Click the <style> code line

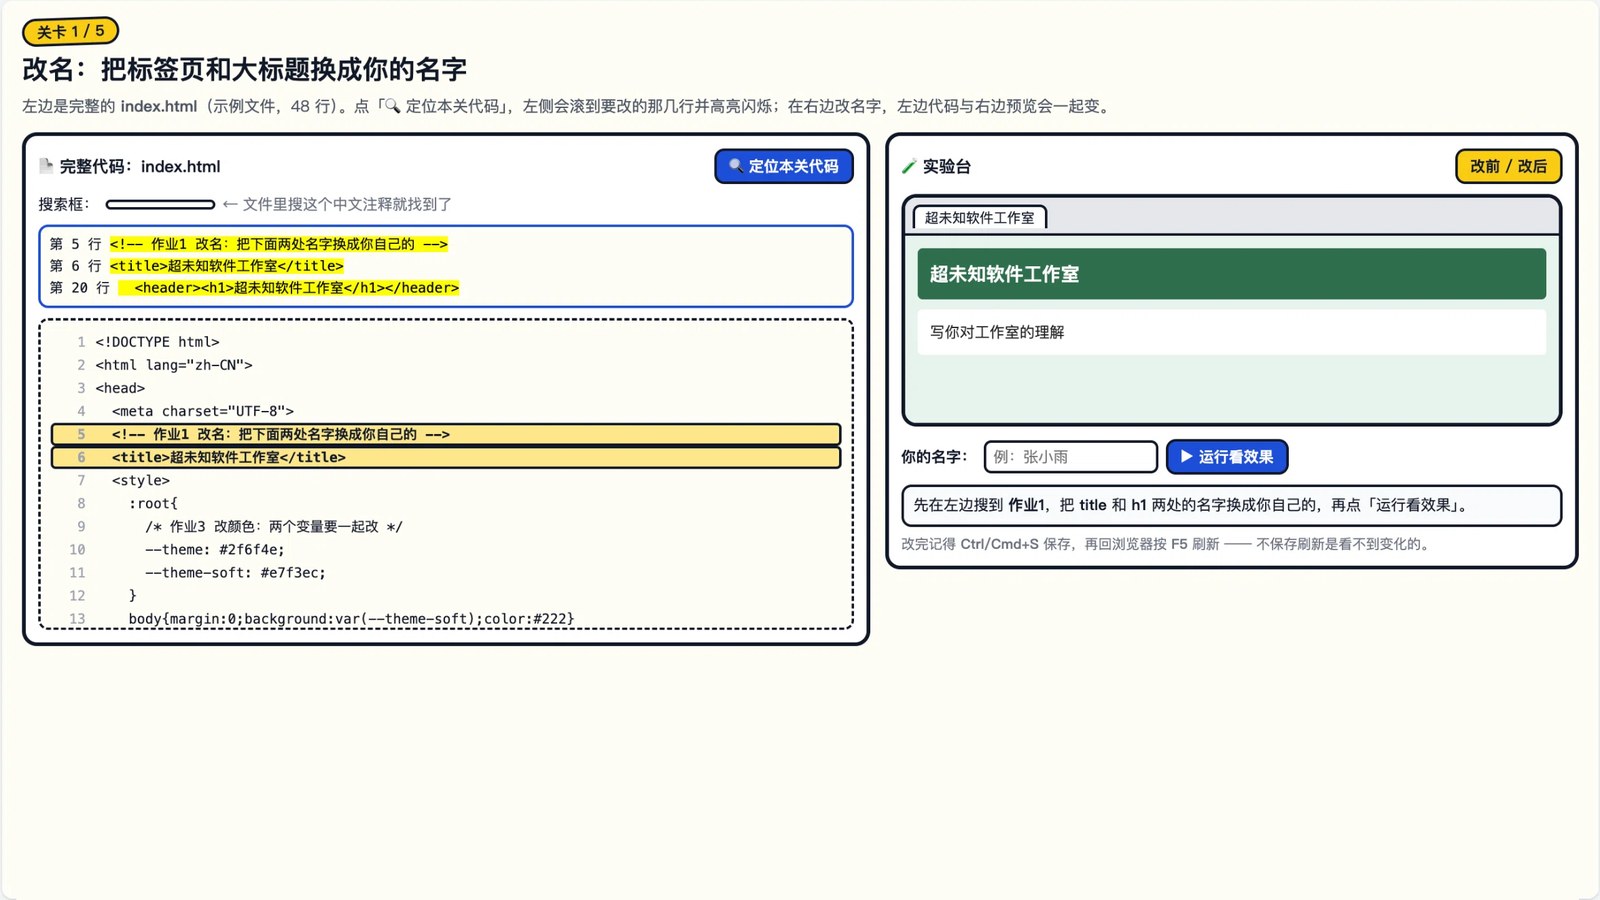coord(141,480)
